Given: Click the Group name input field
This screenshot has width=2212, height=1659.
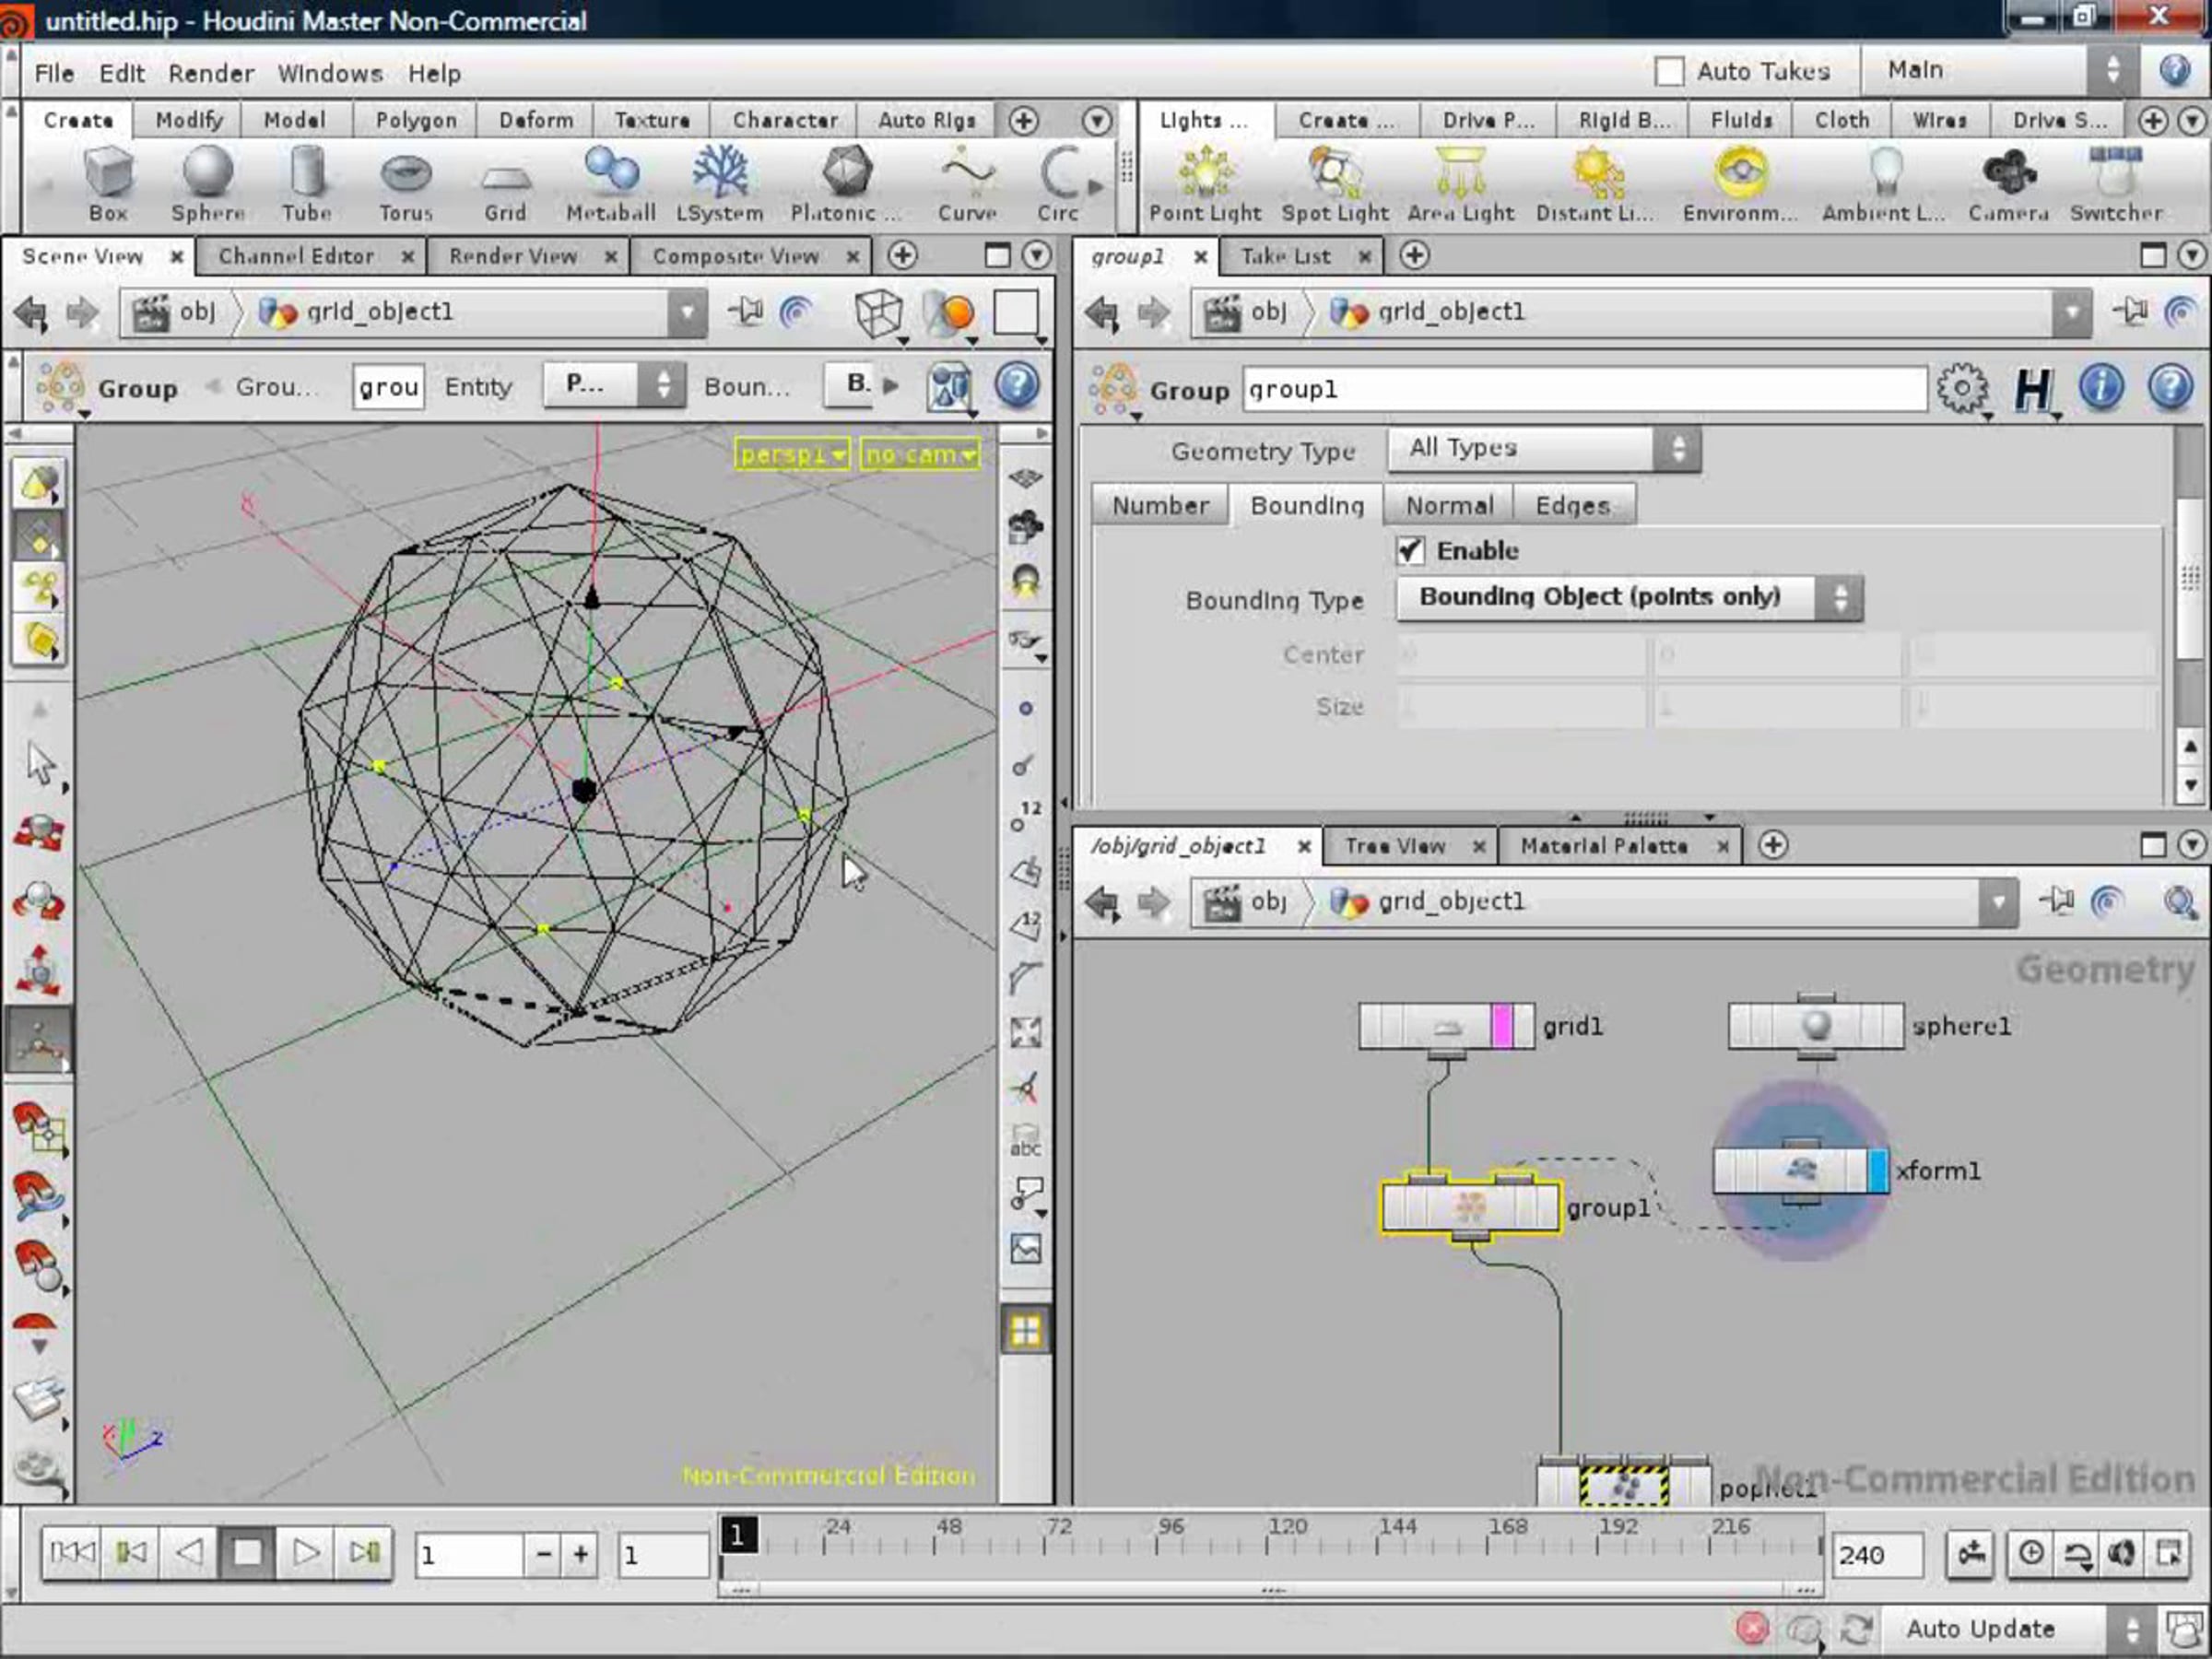Looking at the screenshot, I should 1584,389.
